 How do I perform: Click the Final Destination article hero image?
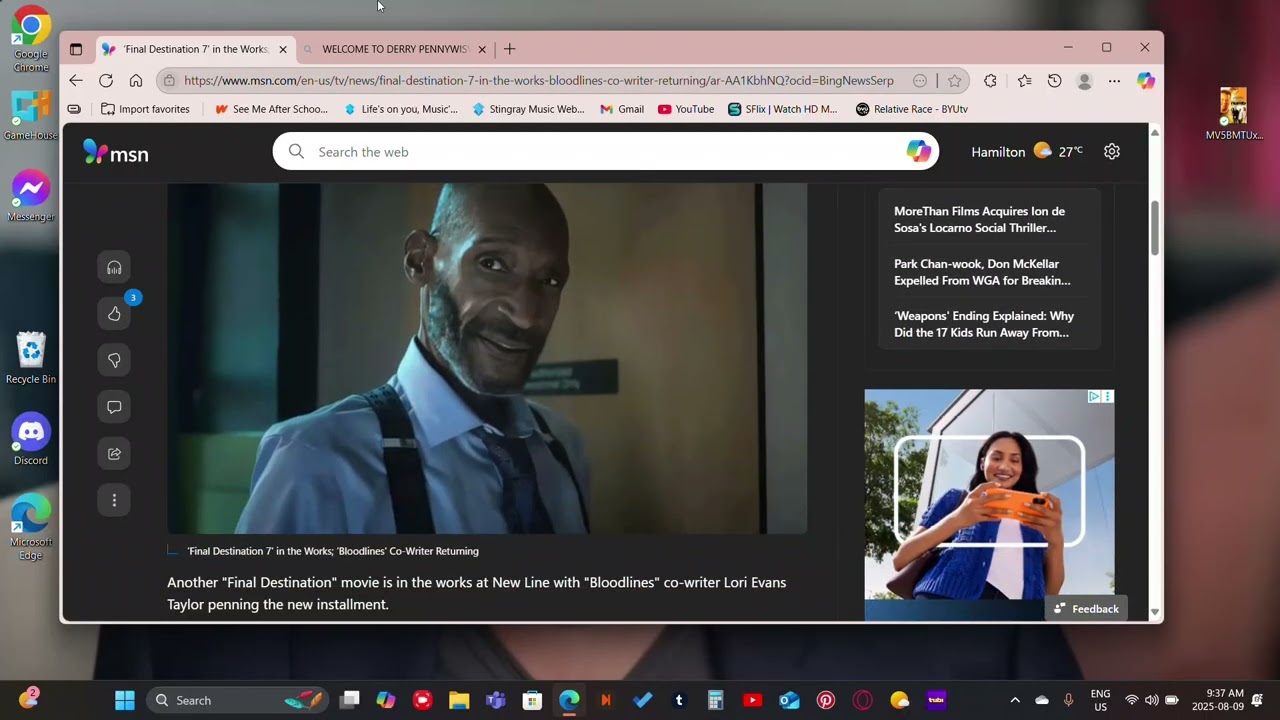(x=487, y=358)
